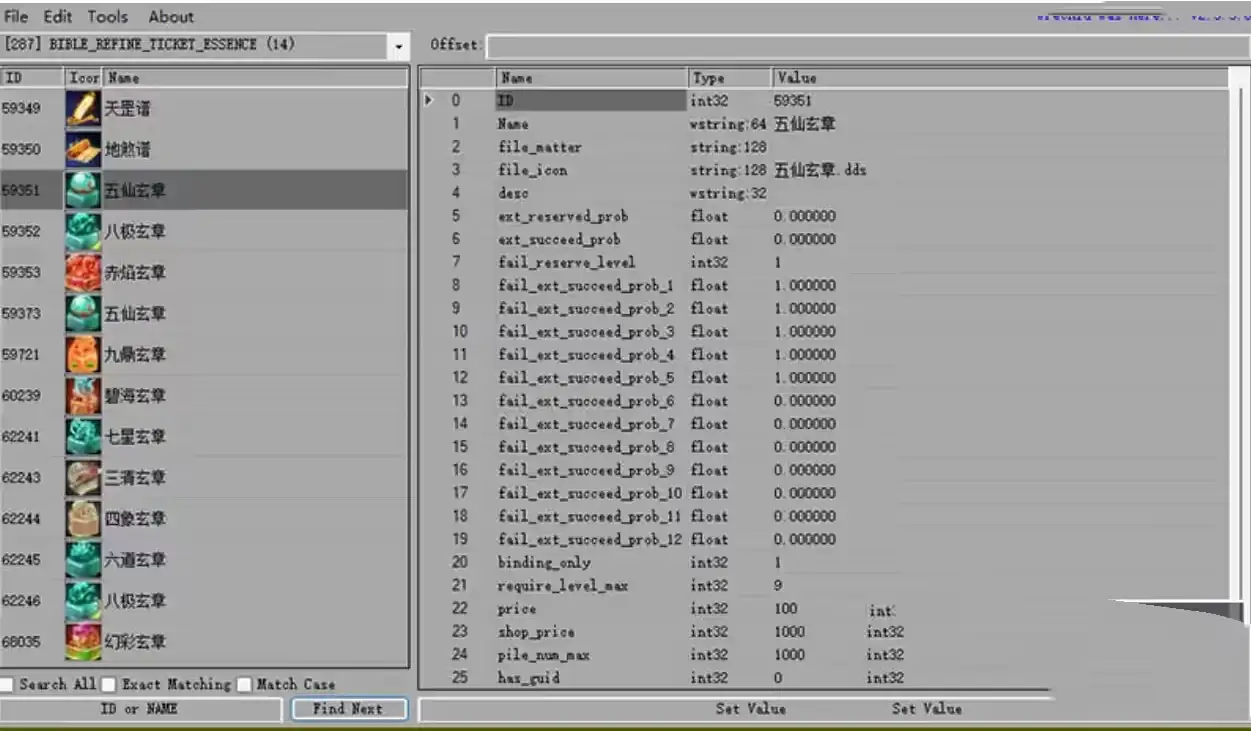Open the Edit menu
This screenshot has height=731, width=1251.
point(57,17)
